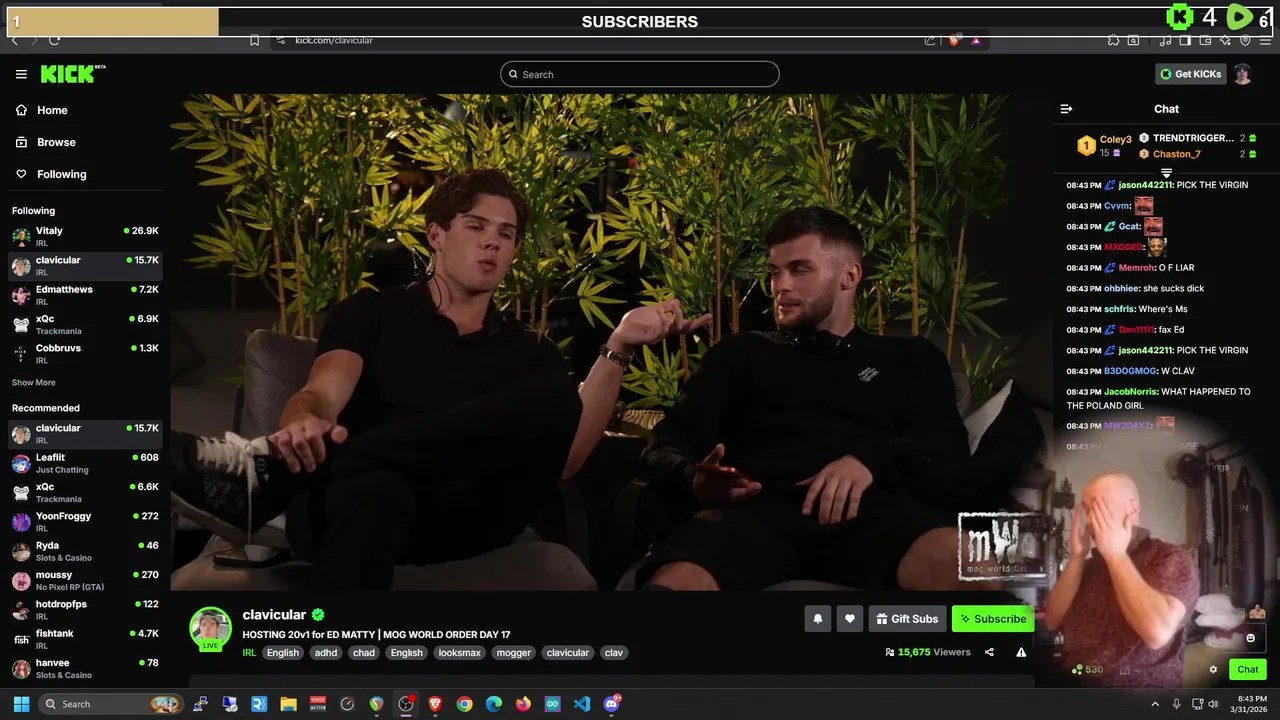
Task: Collapse the chat panel arrow icon
Action: coord(1066,109)
